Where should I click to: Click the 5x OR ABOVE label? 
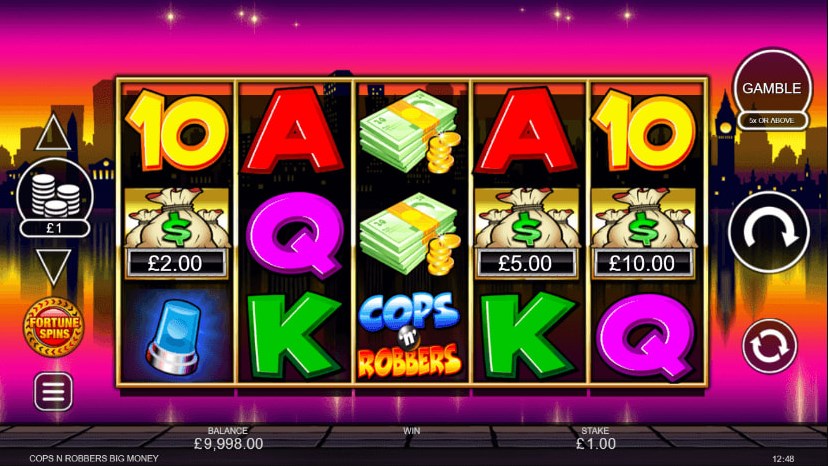[x=771, y=120]
